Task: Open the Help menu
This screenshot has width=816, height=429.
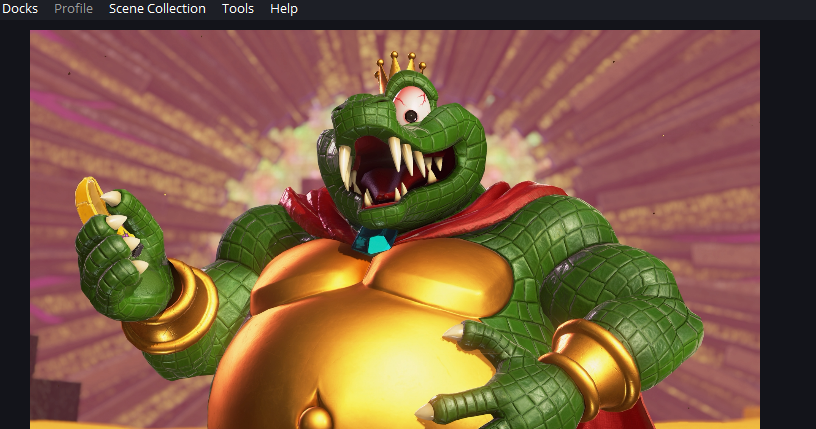Action: tap(284, 9)
